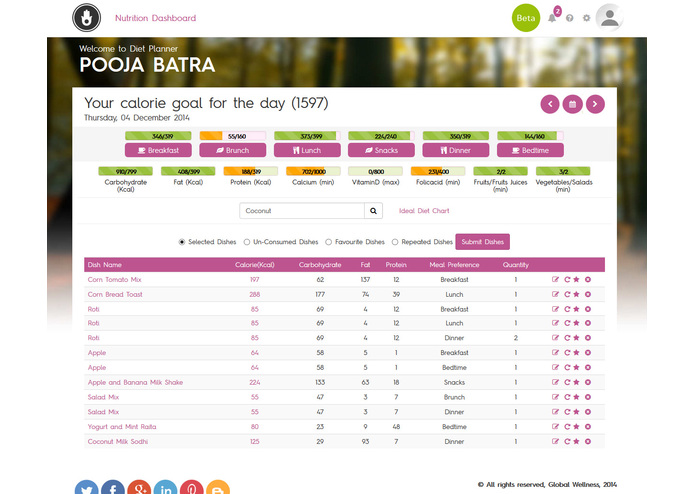Open the user profile avatar

click(x=609, y=18)
